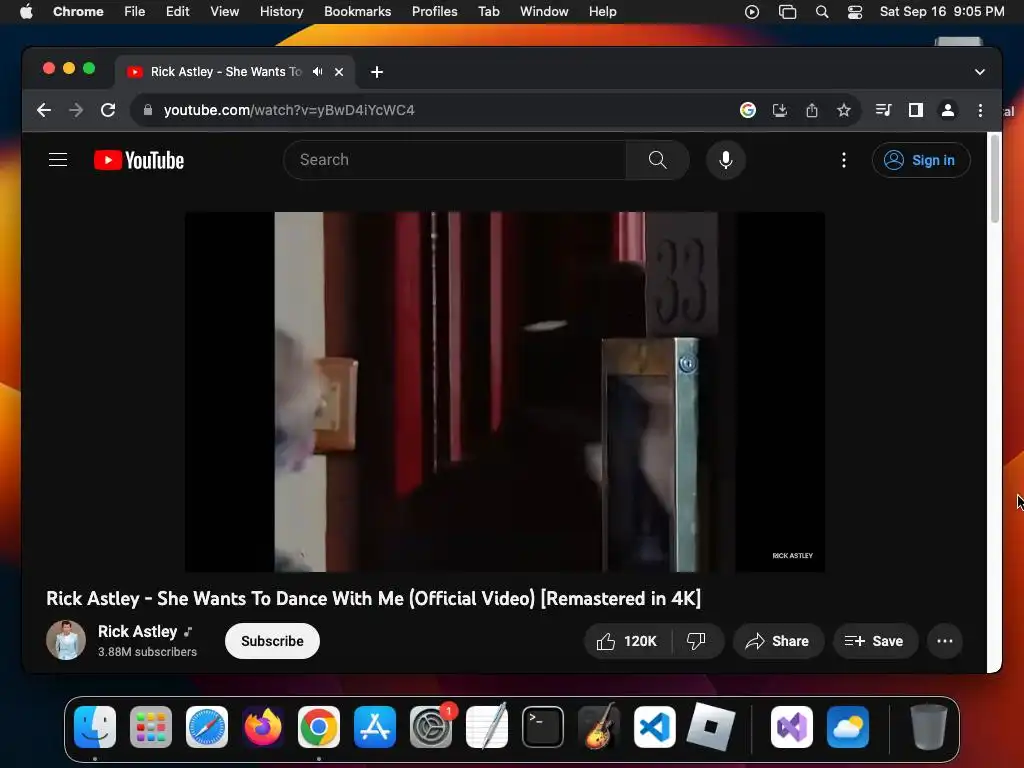
Task: Open the Chrome application menu
Action: [x=78, y=12]
